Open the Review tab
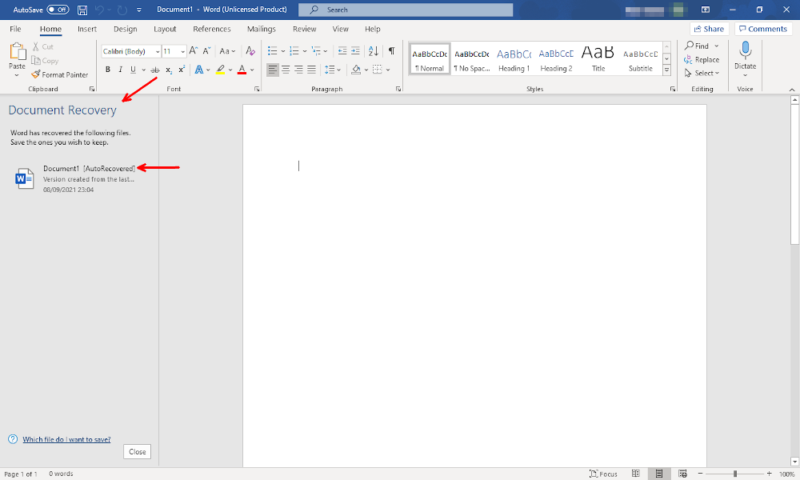The image size is (800, 480). tap(304, 29)
